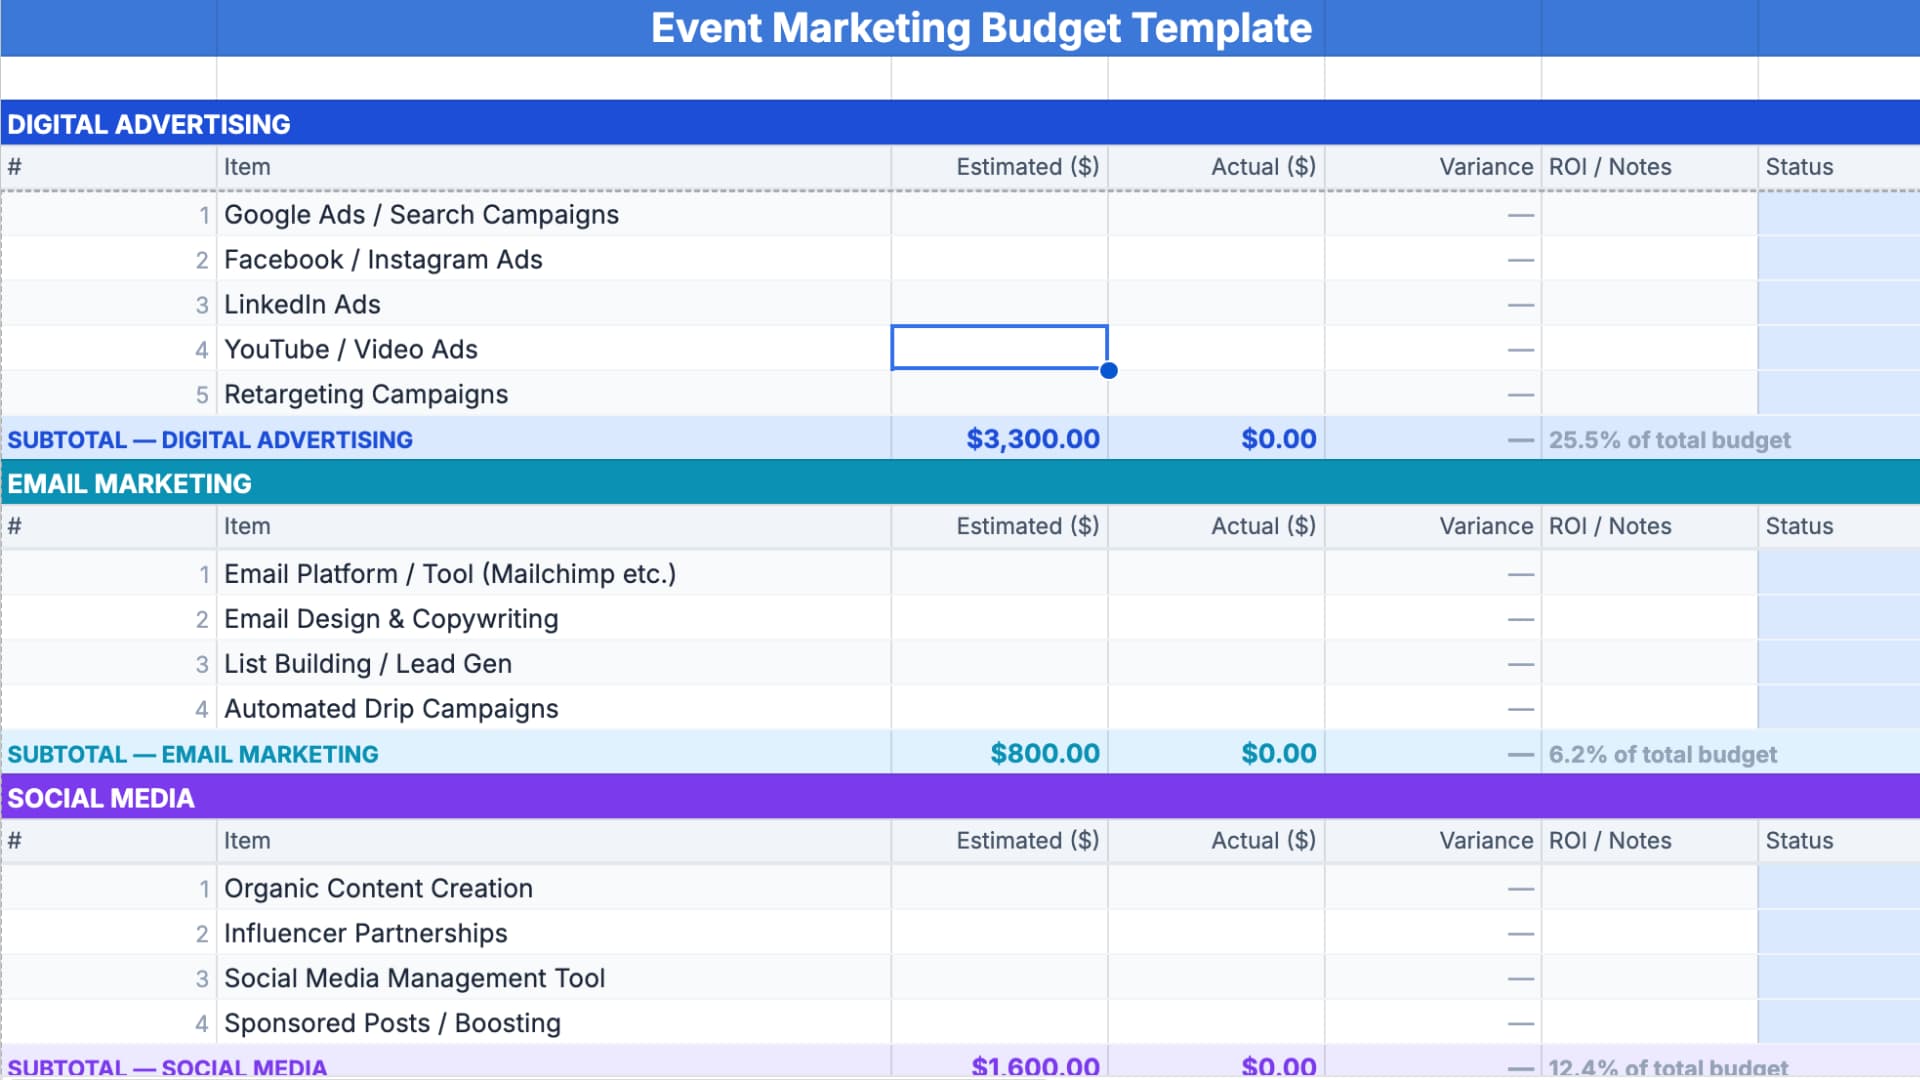This screenshot has width=1920, height=1080.
Task: Click the Sponsored Posts / Boosting cell
Action: (x=391, y=1023)
